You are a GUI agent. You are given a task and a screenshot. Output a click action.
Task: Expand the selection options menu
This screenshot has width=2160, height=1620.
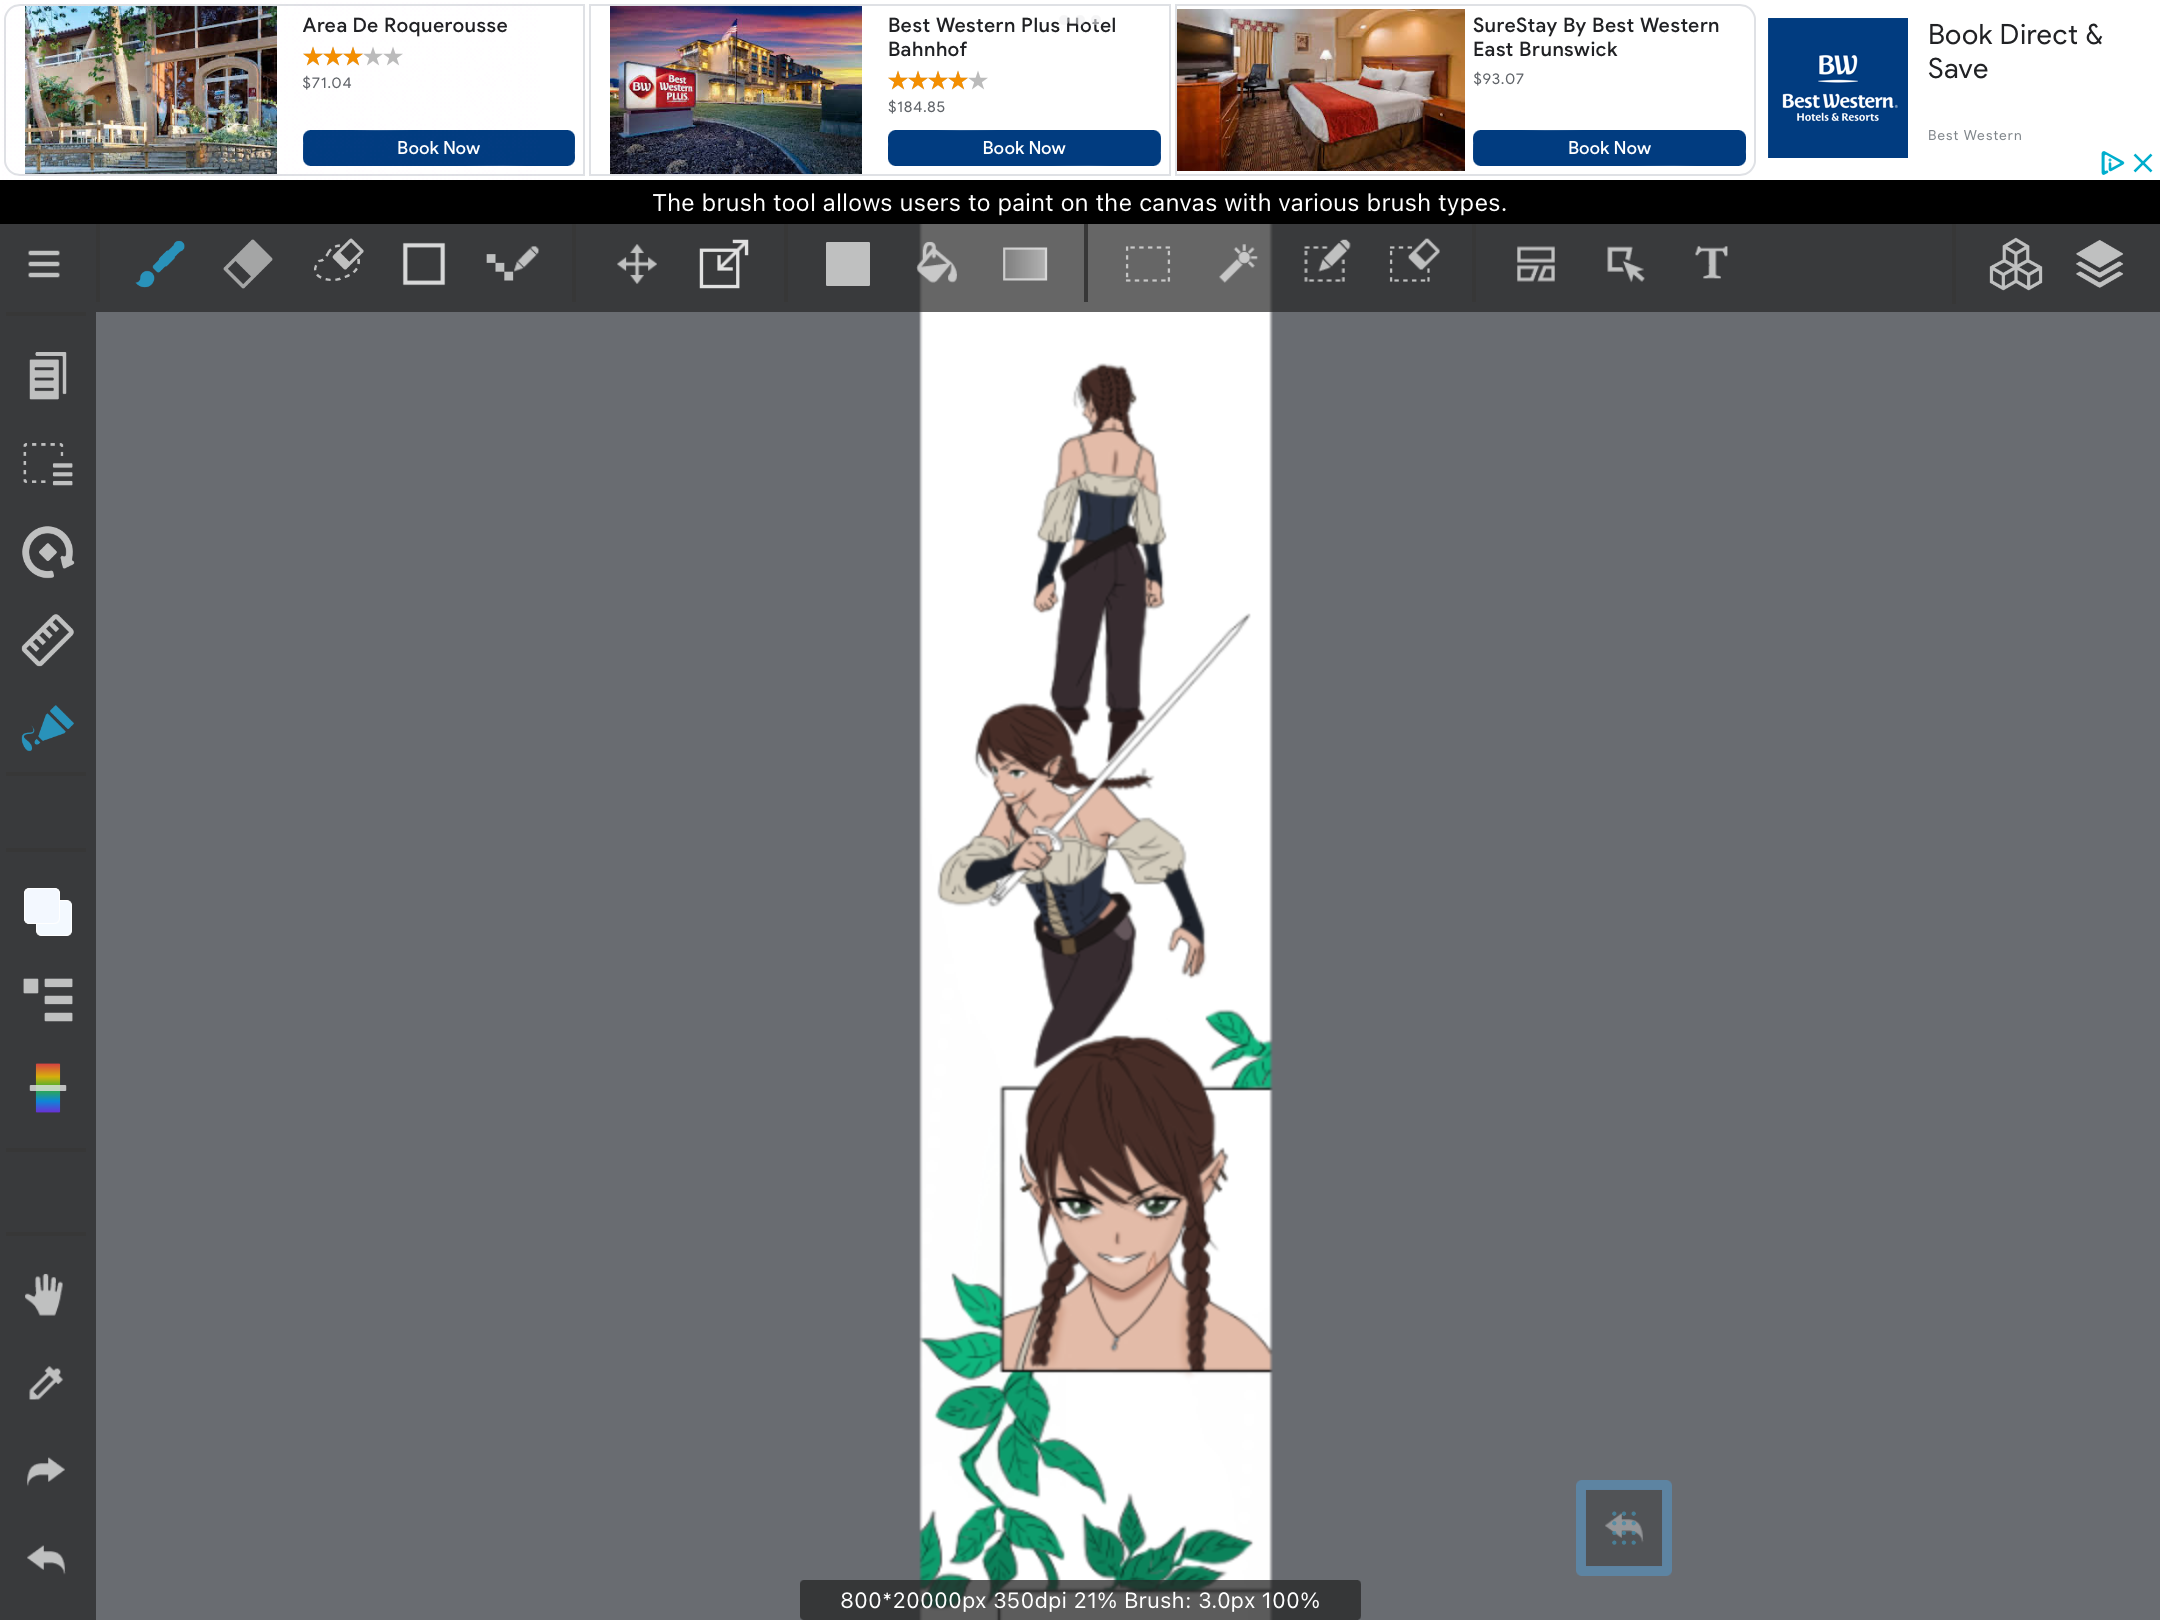point(47,465)
